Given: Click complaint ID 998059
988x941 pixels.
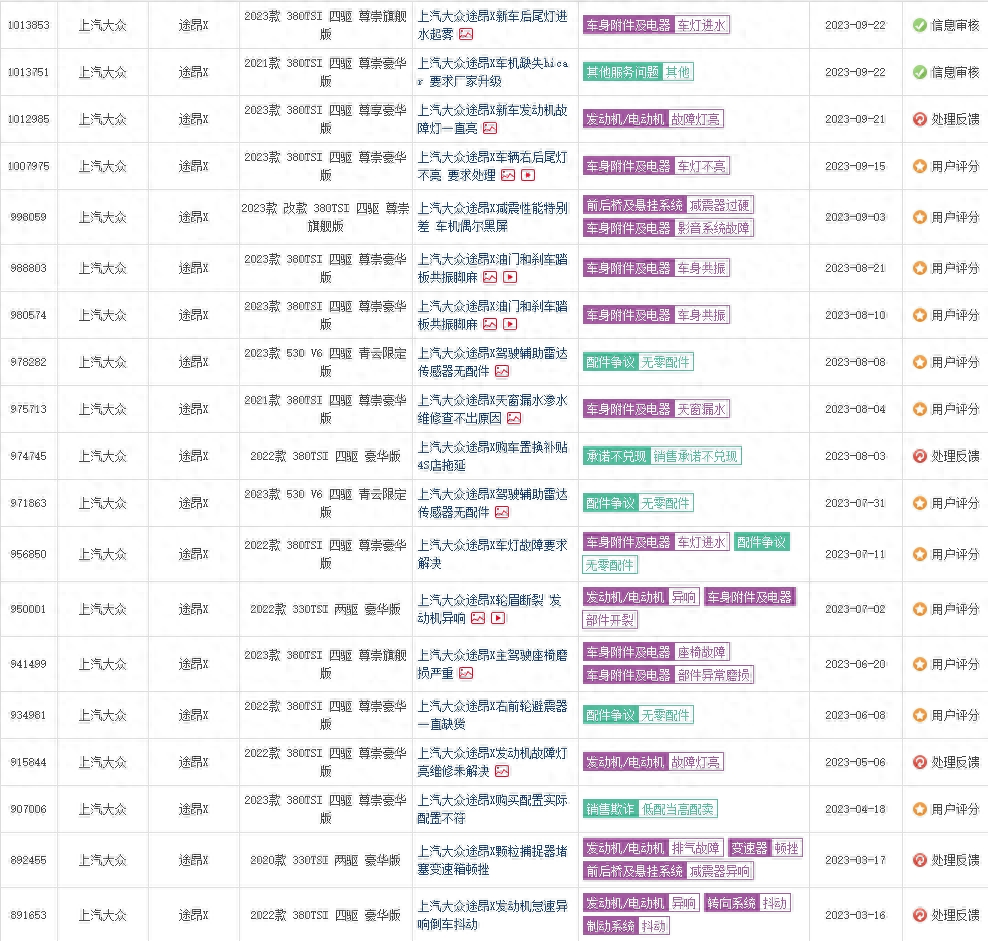Looking at the screenshot, I should click(28, 217).
